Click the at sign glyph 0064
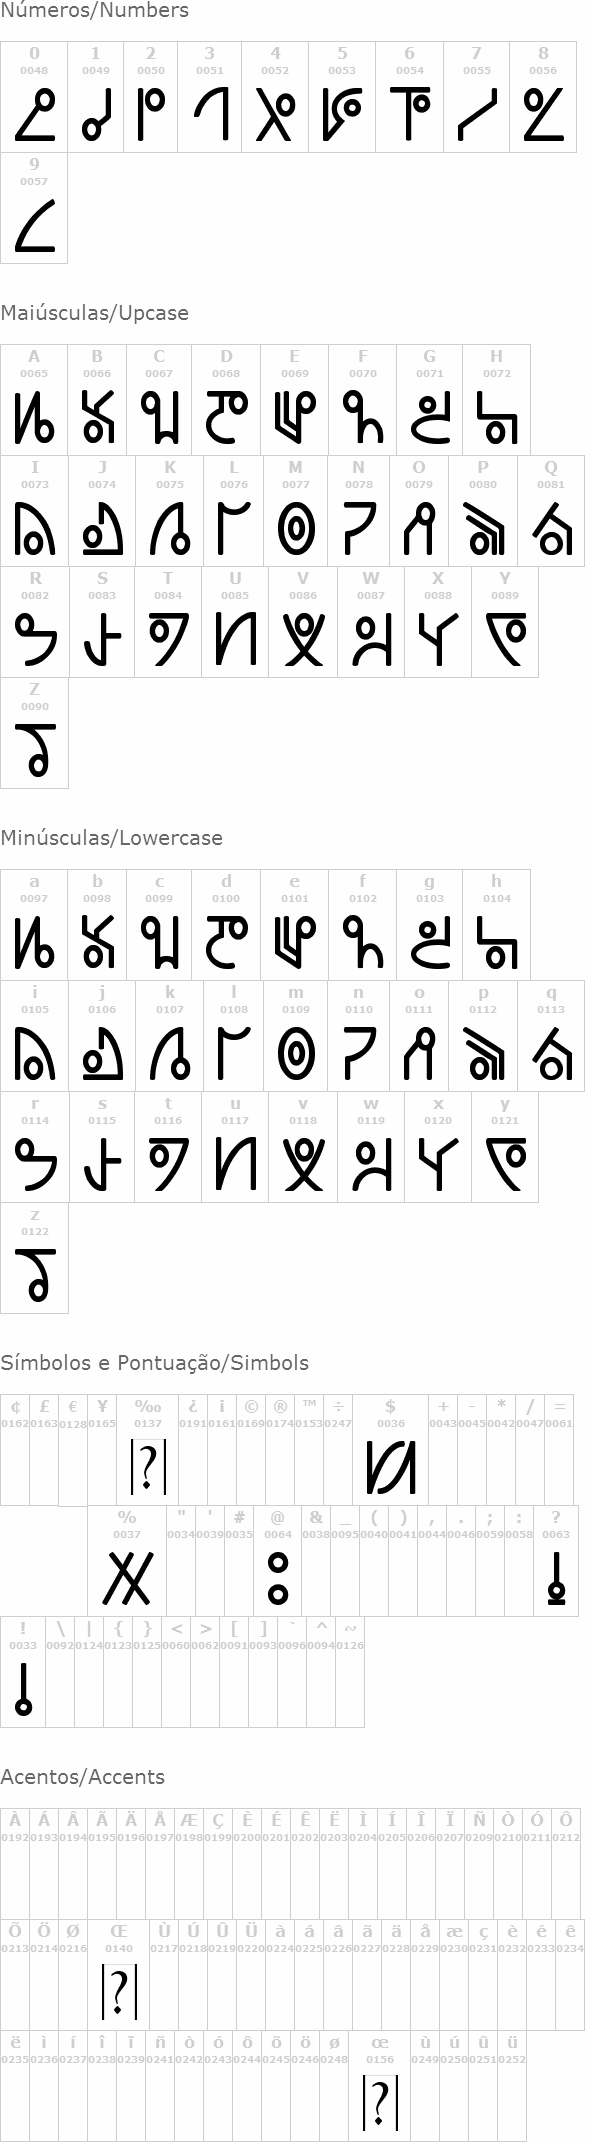This screenshot has width=590, height=2142. (278, 1561)
